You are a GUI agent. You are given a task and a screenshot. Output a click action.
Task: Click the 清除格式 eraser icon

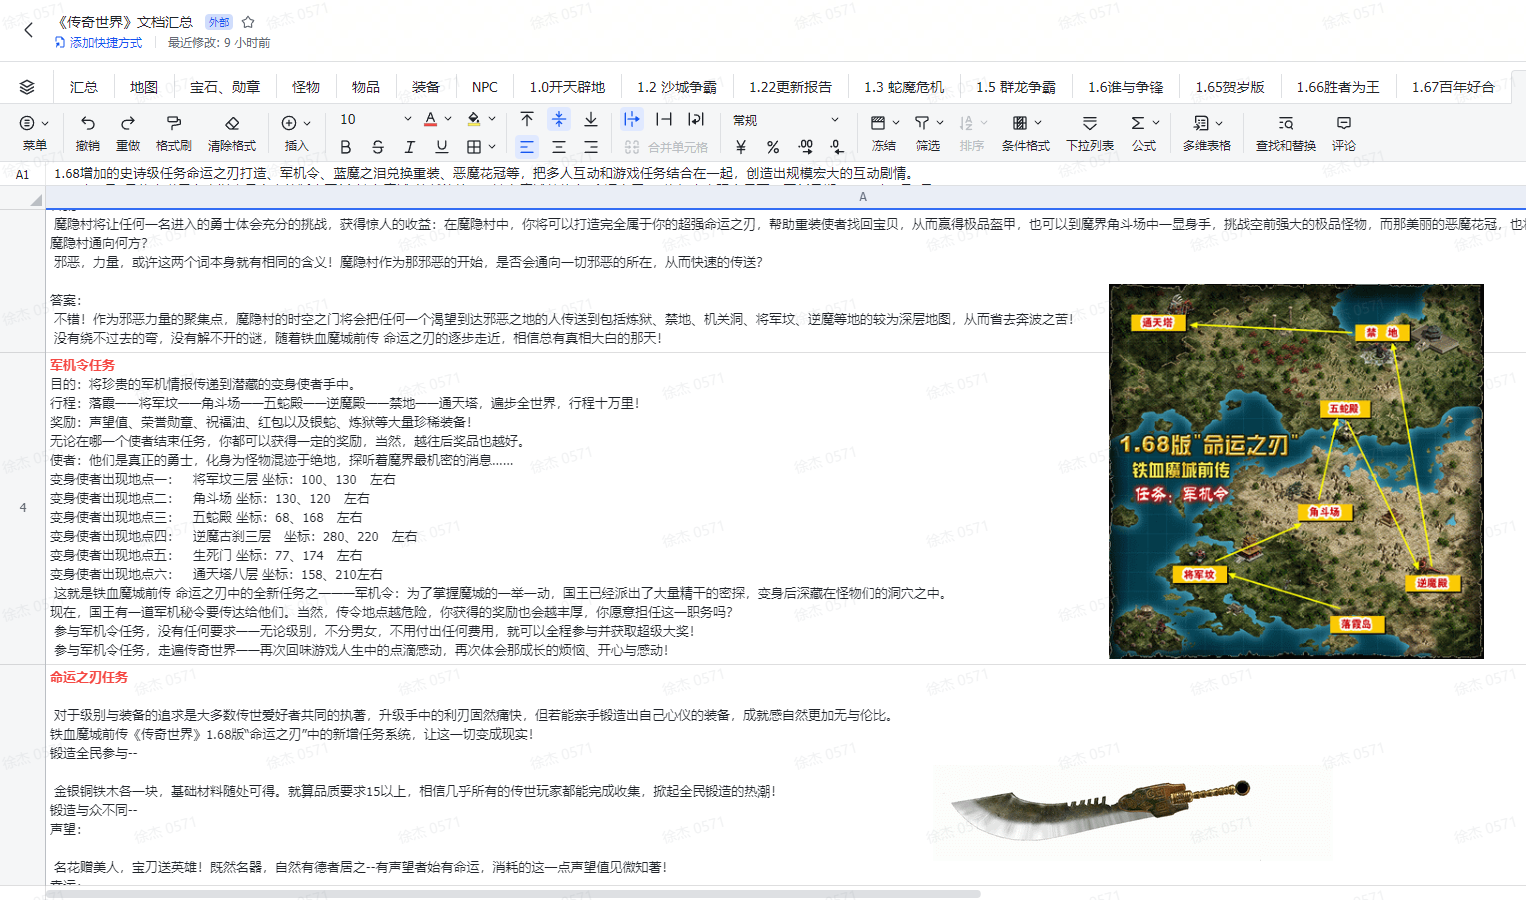(232, 122)
